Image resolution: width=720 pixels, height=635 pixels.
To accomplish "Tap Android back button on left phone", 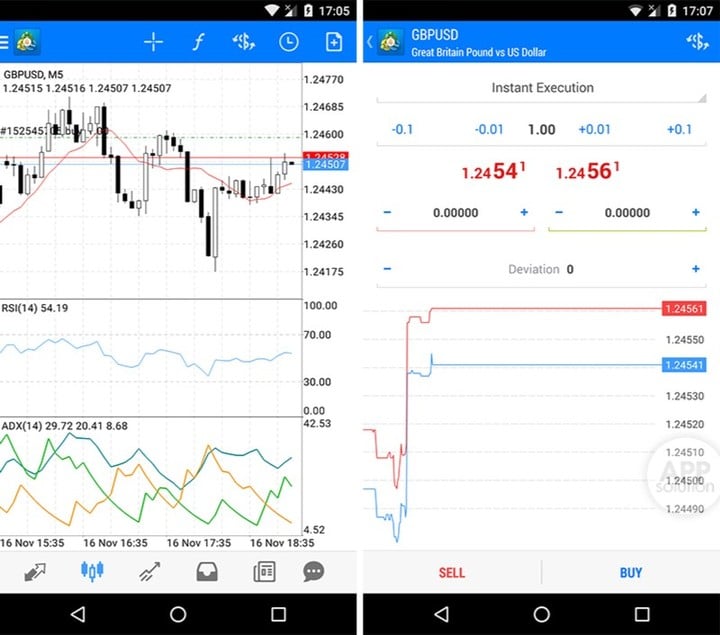I will point(78,614).
